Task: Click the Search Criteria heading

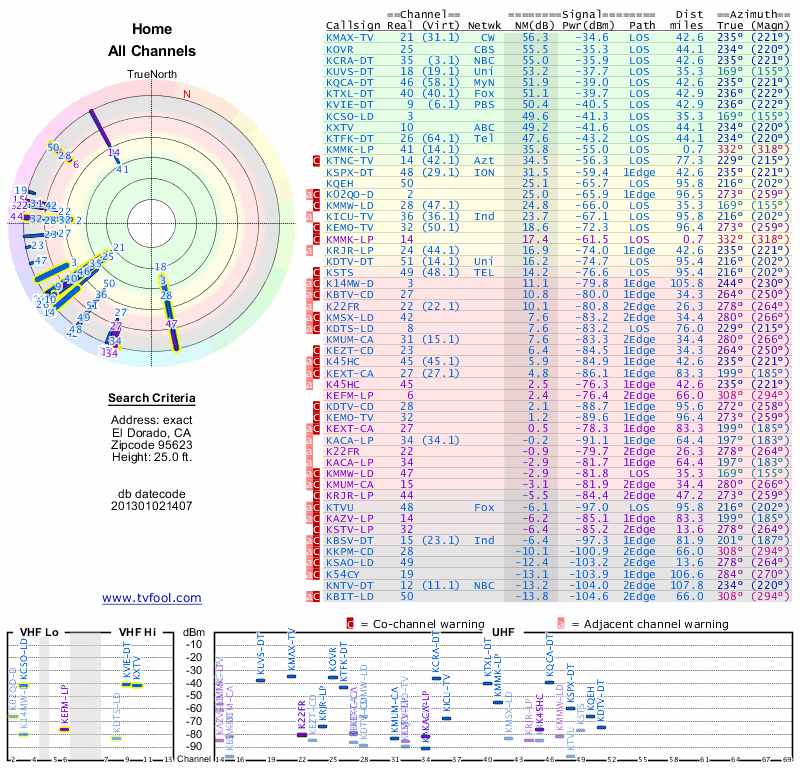Action: tap(152, 398)
